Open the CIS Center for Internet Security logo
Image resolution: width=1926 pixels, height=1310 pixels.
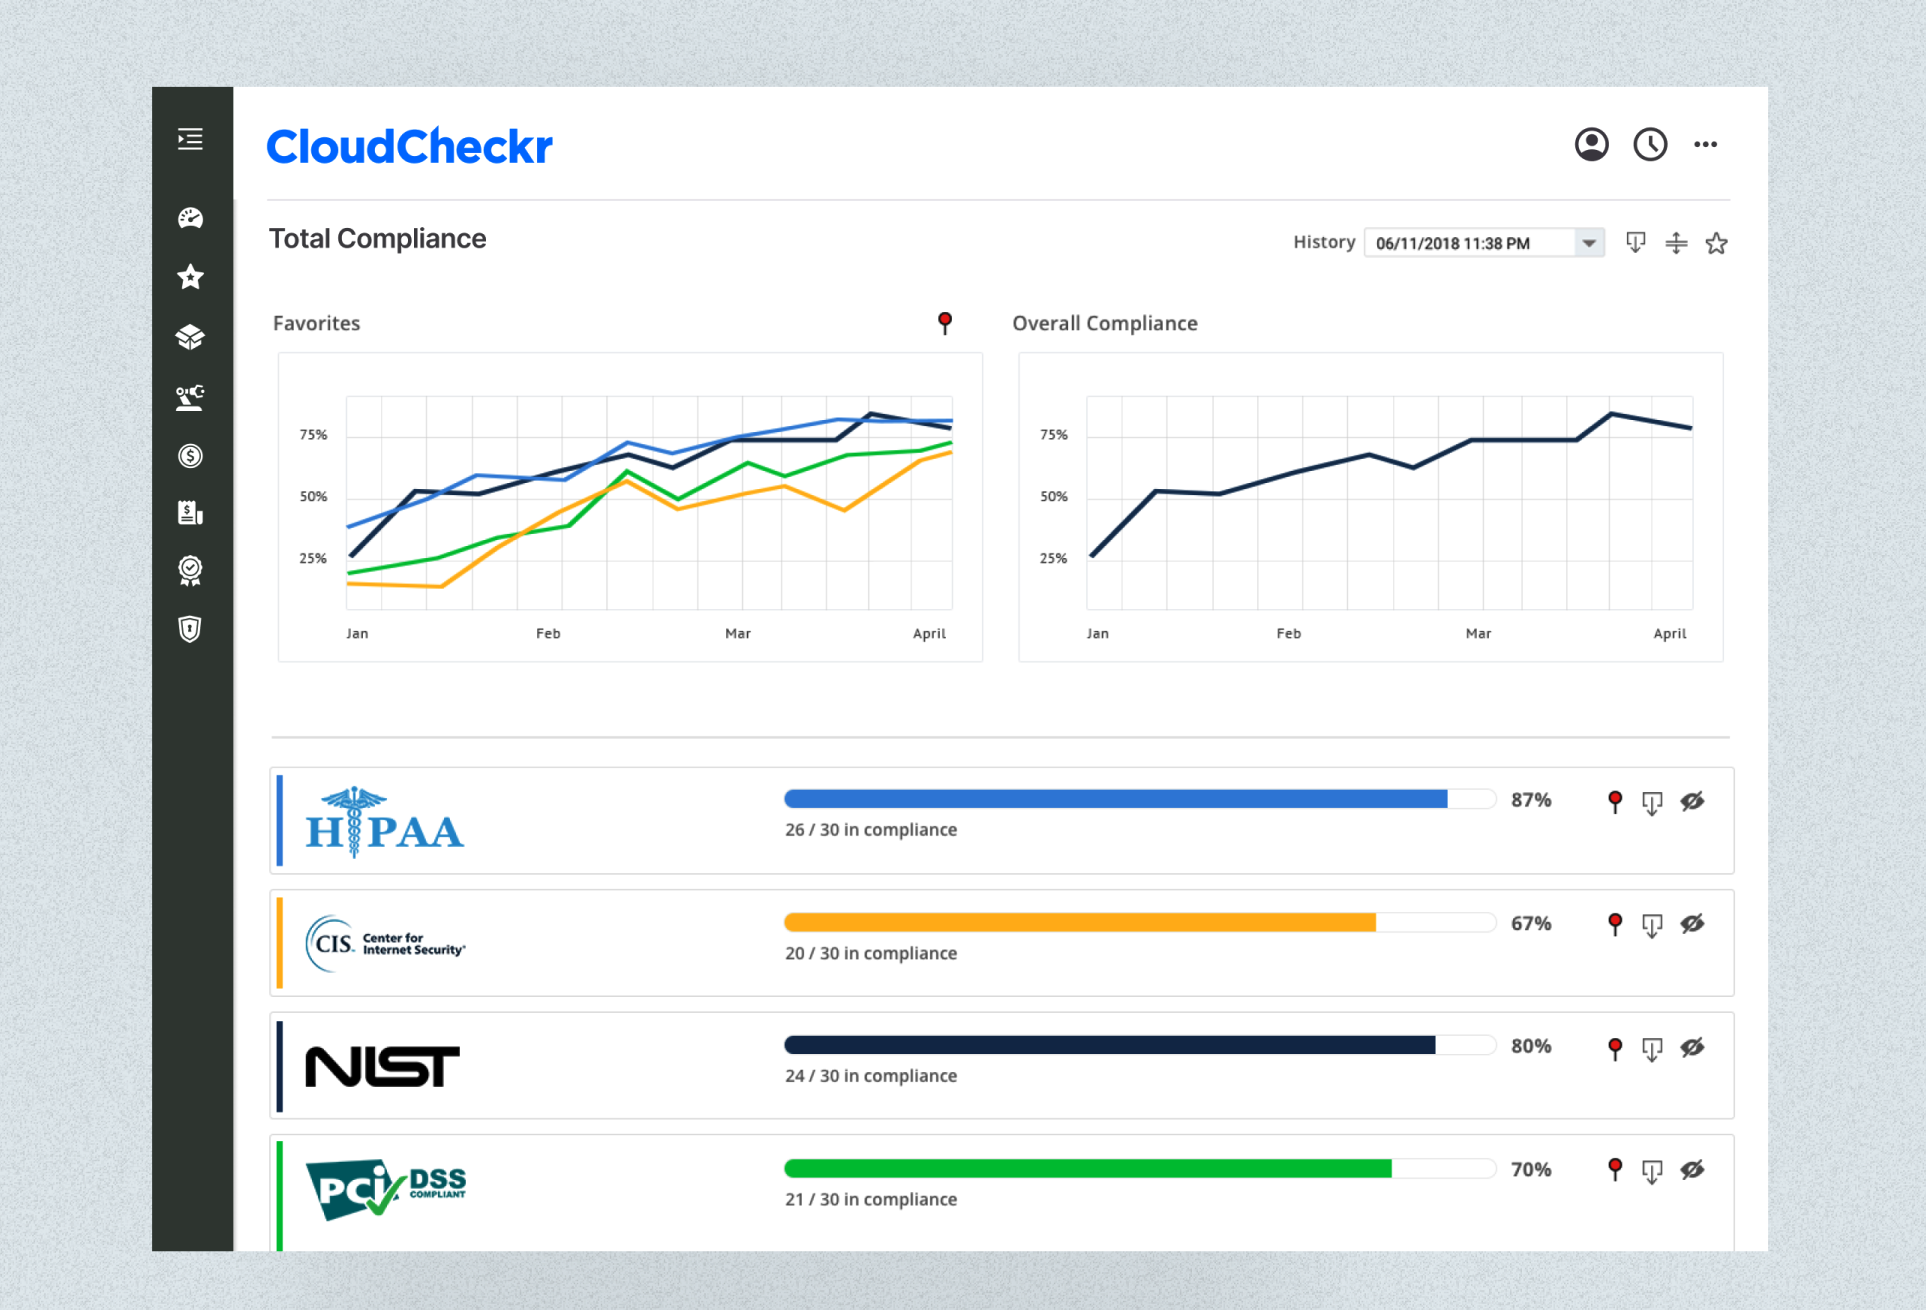pos(385,943)
